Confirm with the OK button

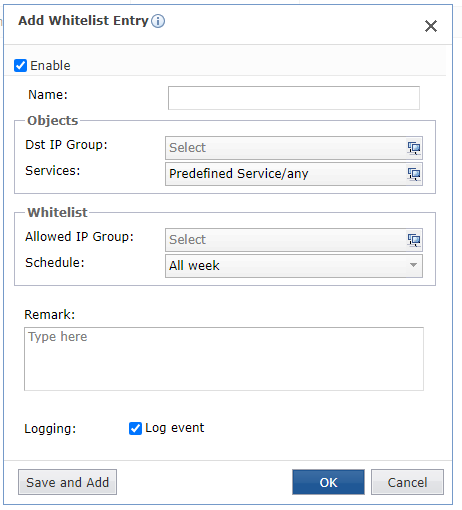[x=328, y=482]
